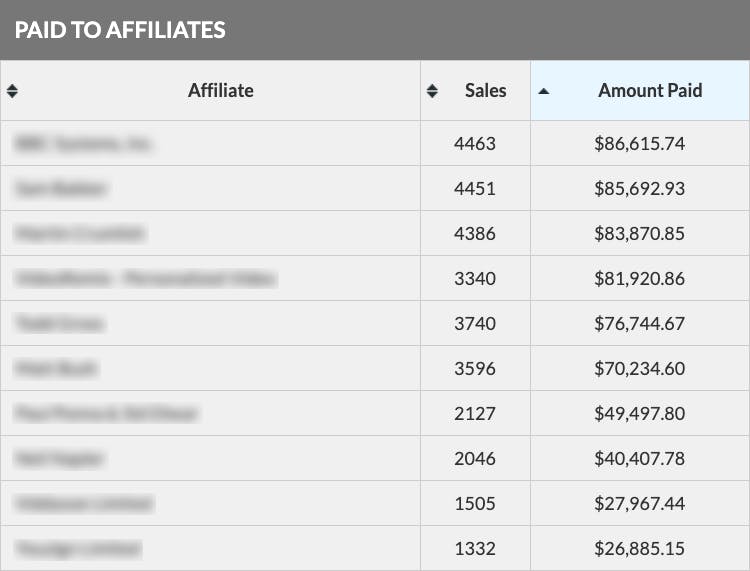750x571 pixels.
Task: Select the sales cell showing 3740
Action: [x=475, y=324]
